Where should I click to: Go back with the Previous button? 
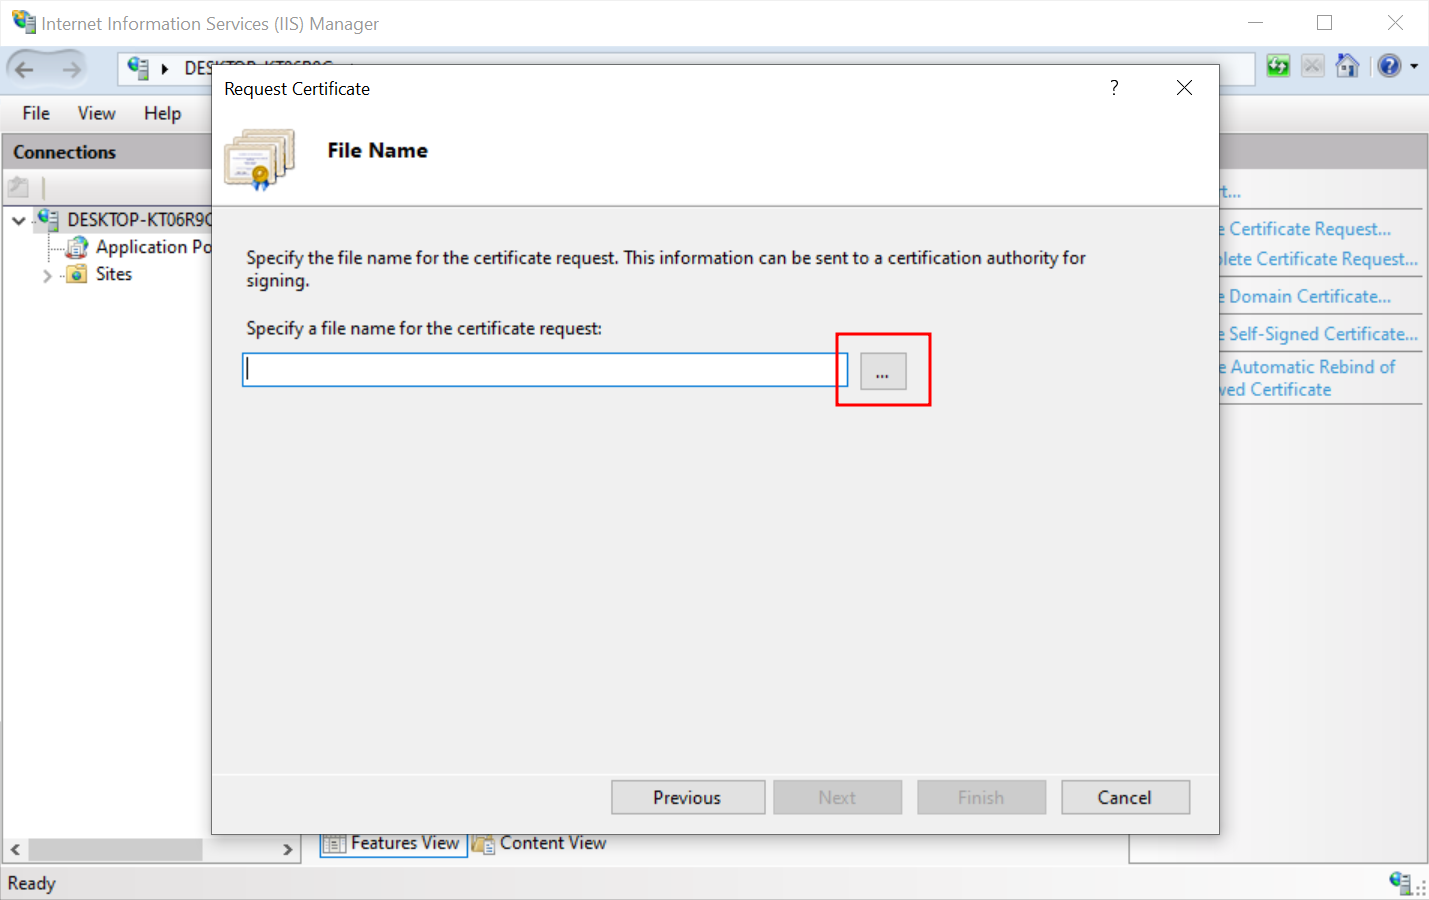click(688, 797)
